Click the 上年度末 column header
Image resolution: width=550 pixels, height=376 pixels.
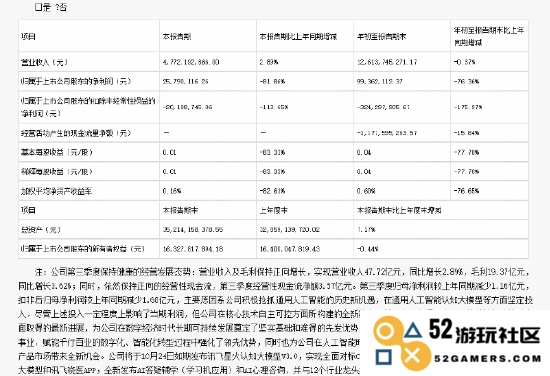[x=274, y=210]
